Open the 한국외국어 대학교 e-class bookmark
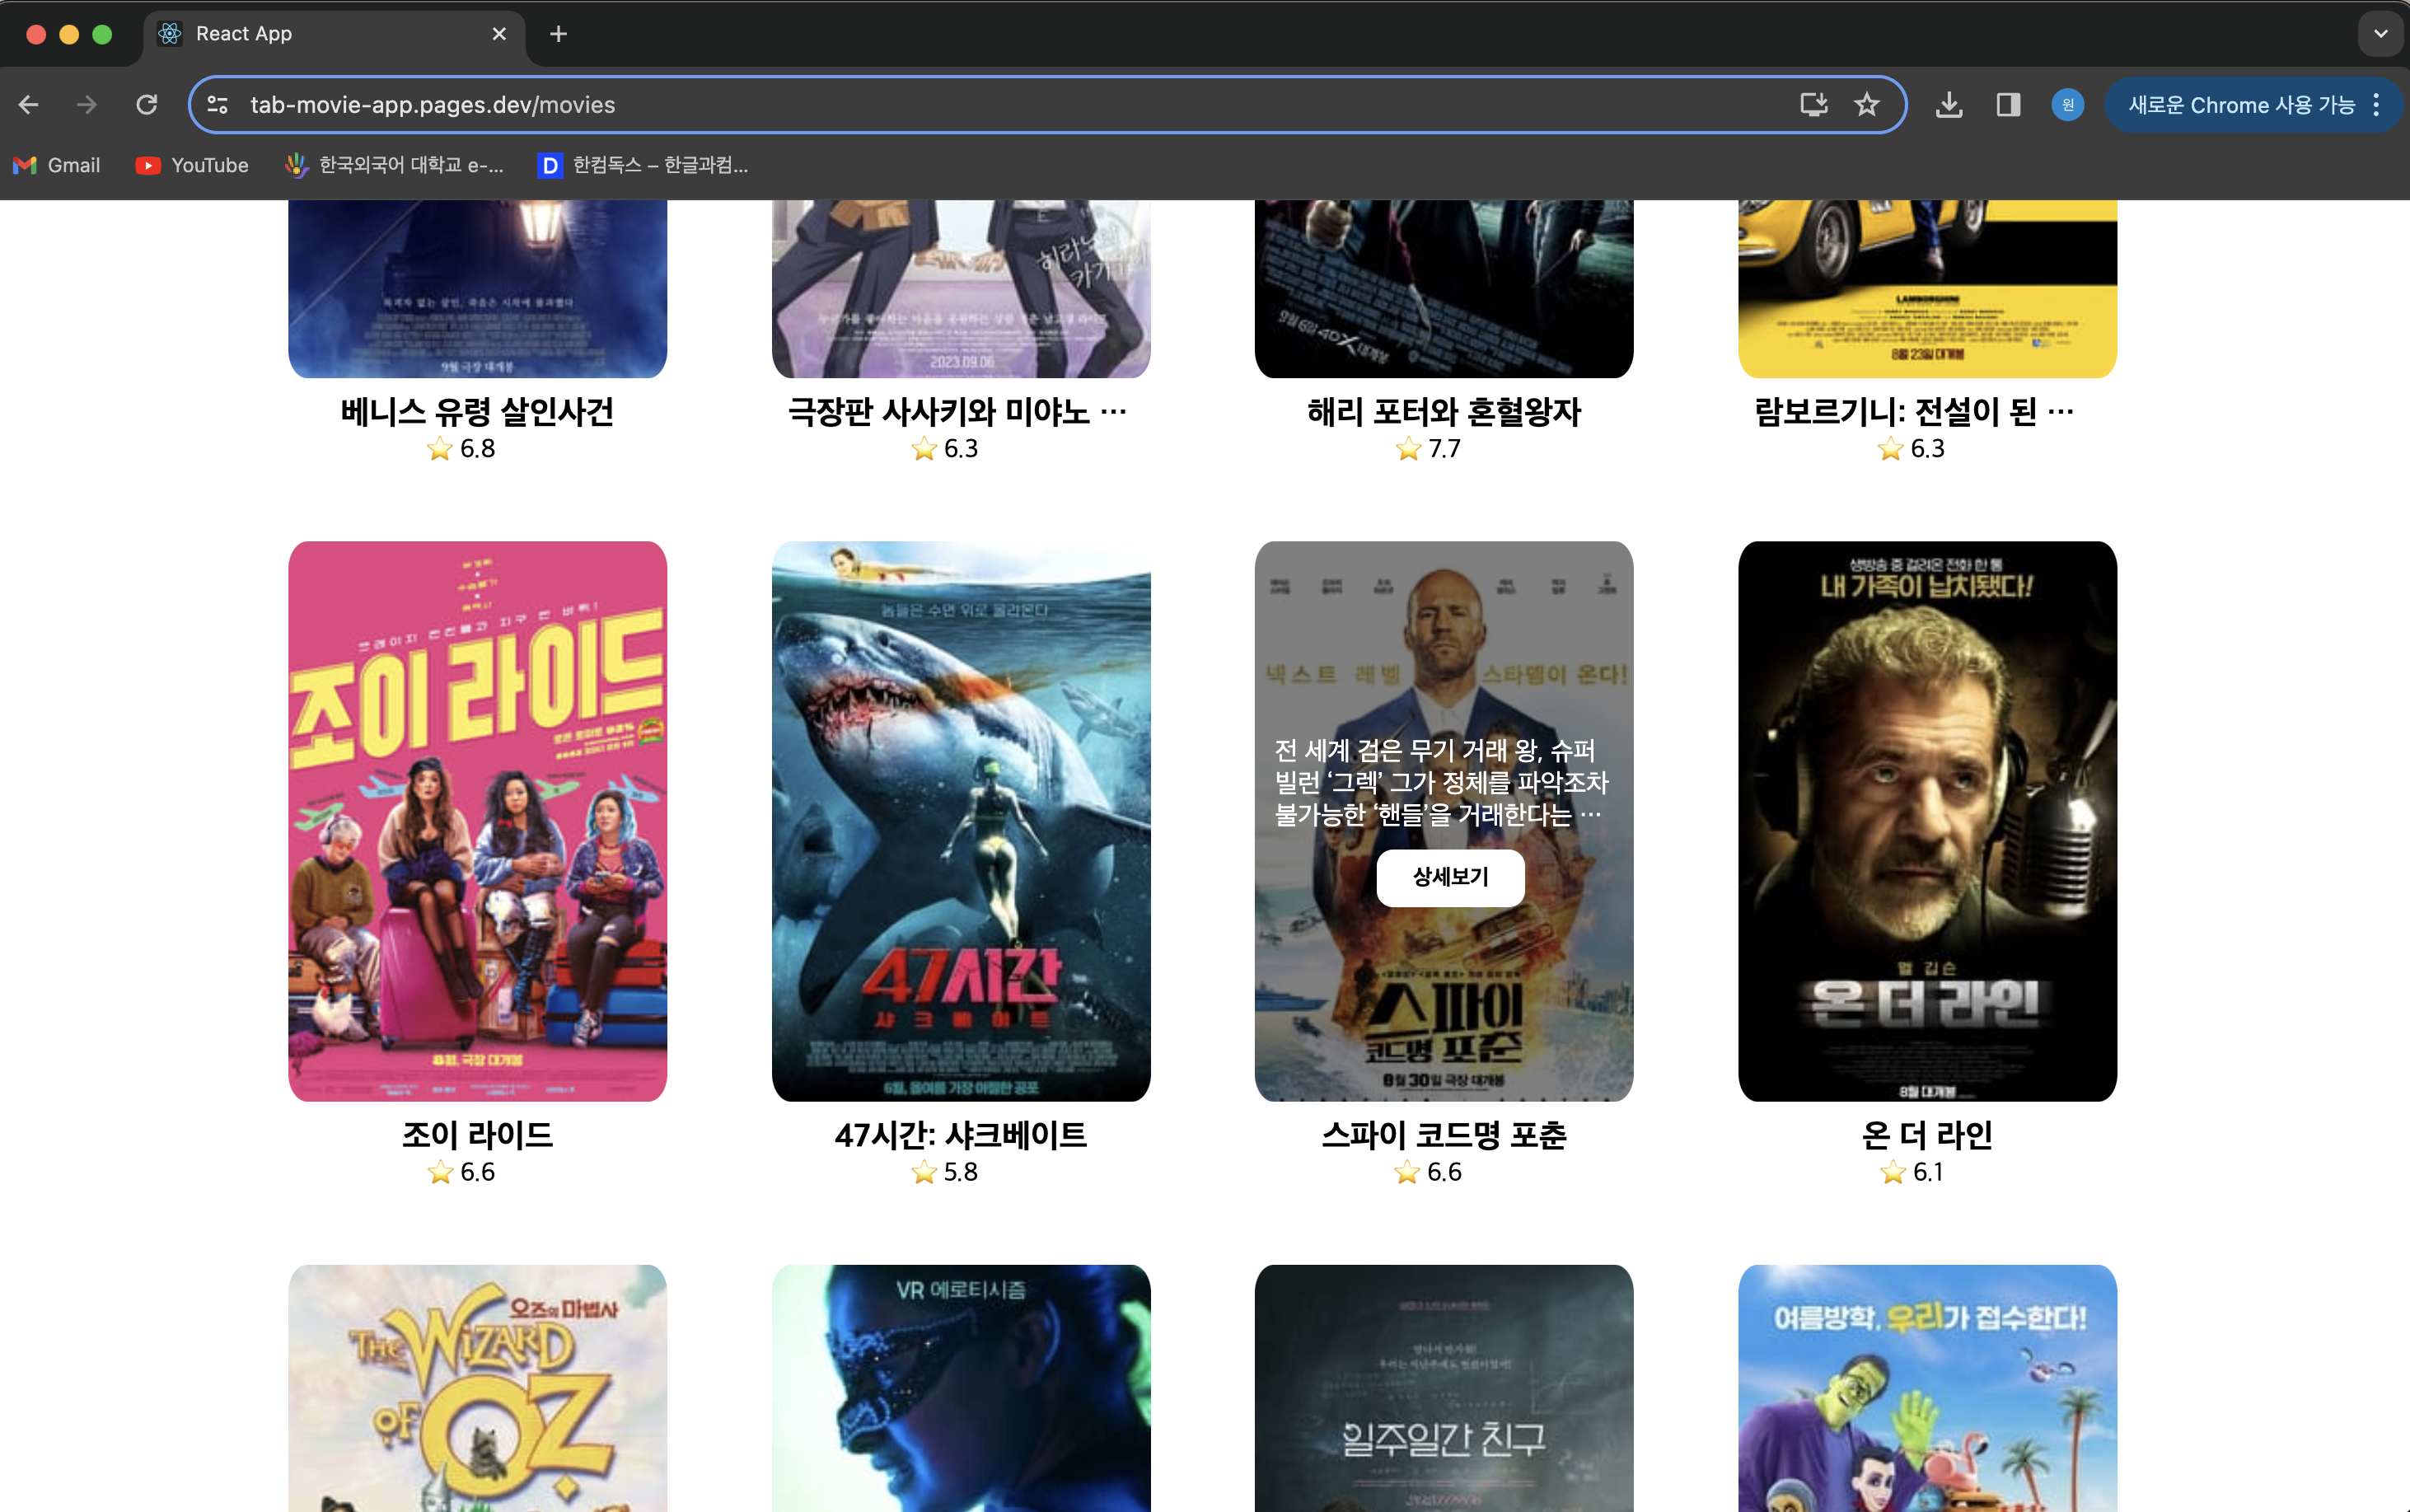2410x1512 pixels. pos(394,165)
